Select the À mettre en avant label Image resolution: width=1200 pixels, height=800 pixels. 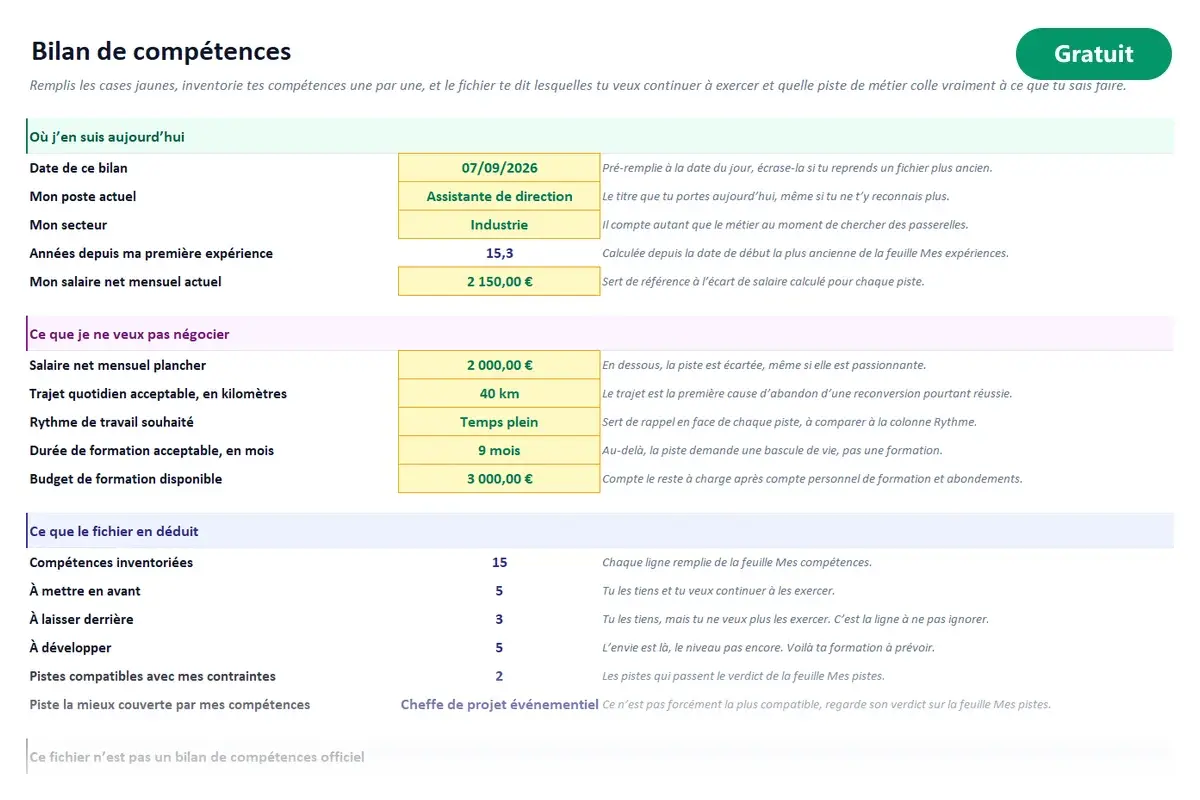coord(85,591)
